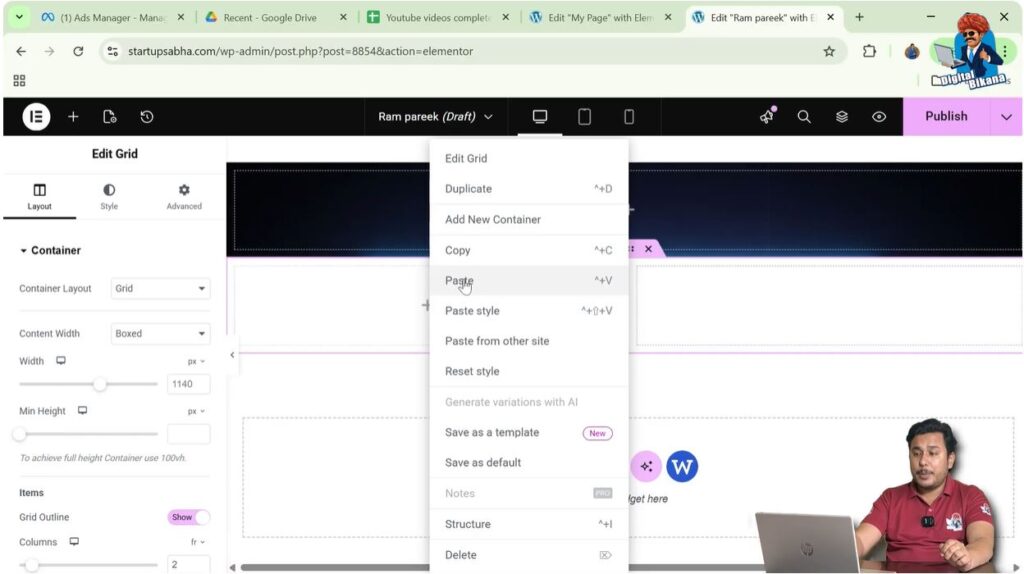Click the Elementor logo menu icon
This screenshot has width=1024, height=574.
[36, 117]
